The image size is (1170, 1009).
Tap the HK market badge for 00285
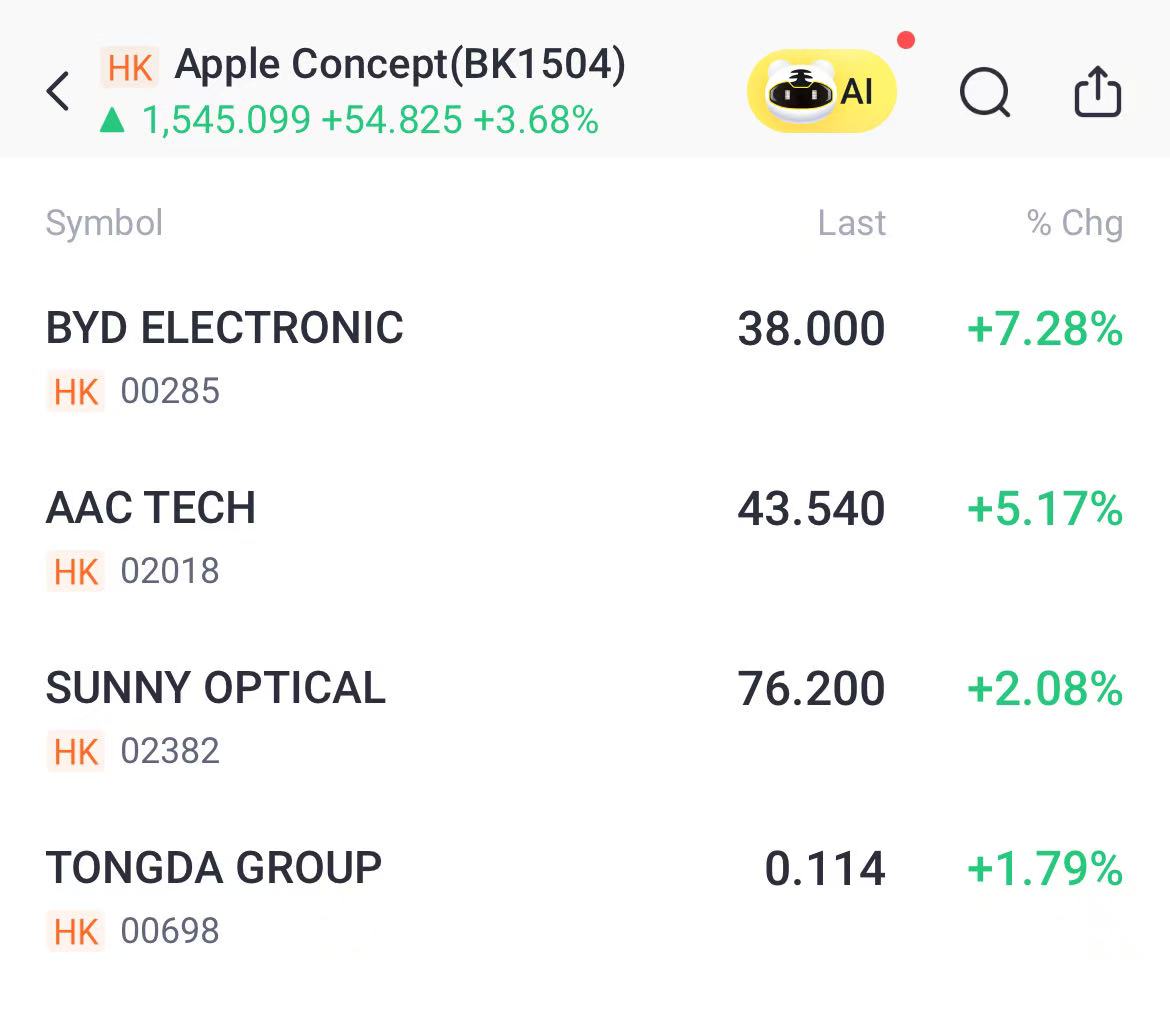pyautogui.click(x=76, y=392)
